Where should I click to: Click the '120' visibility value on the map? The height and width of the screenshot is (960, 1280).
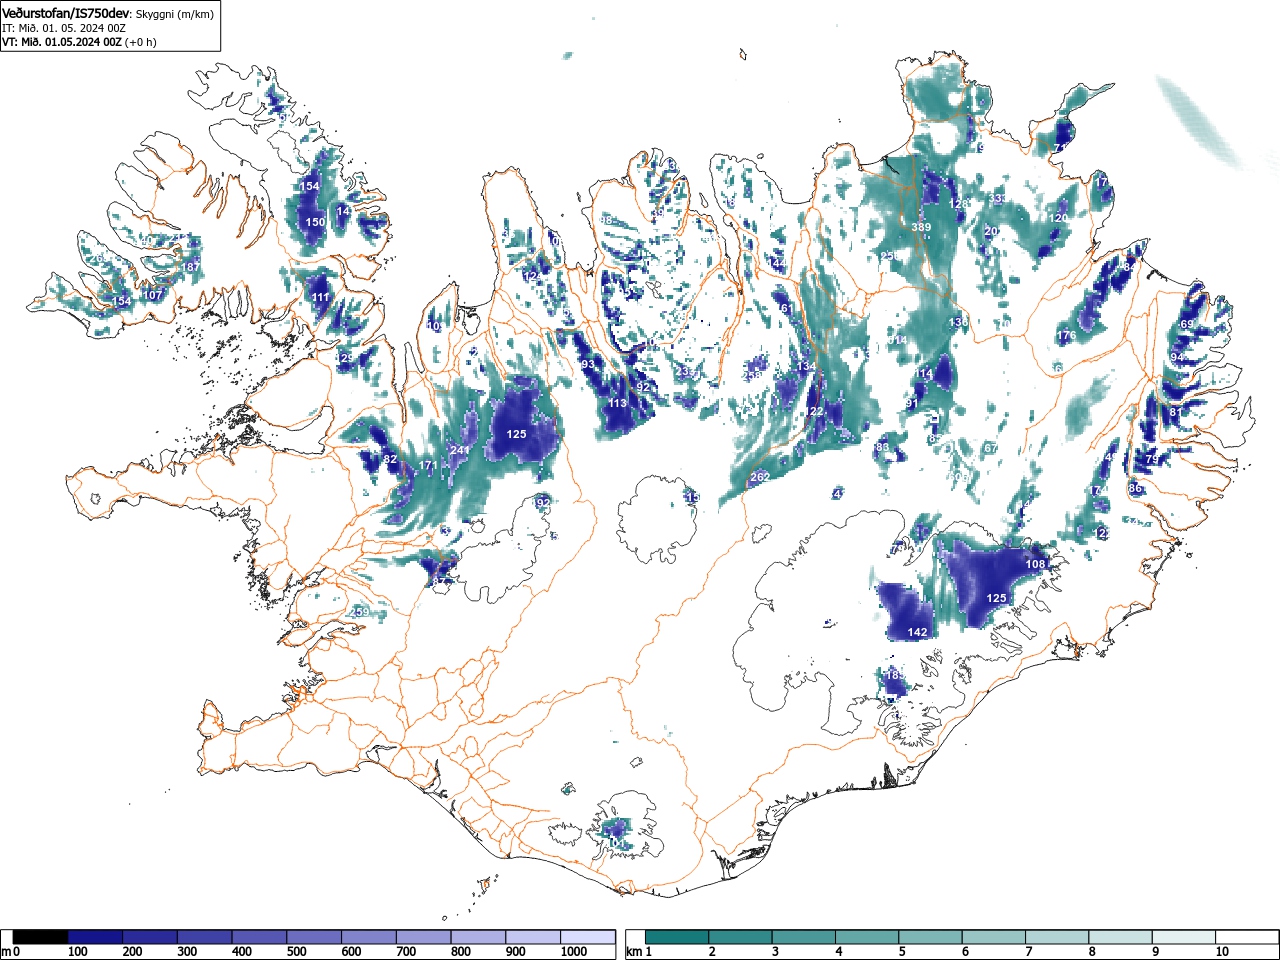[1058, 218]
